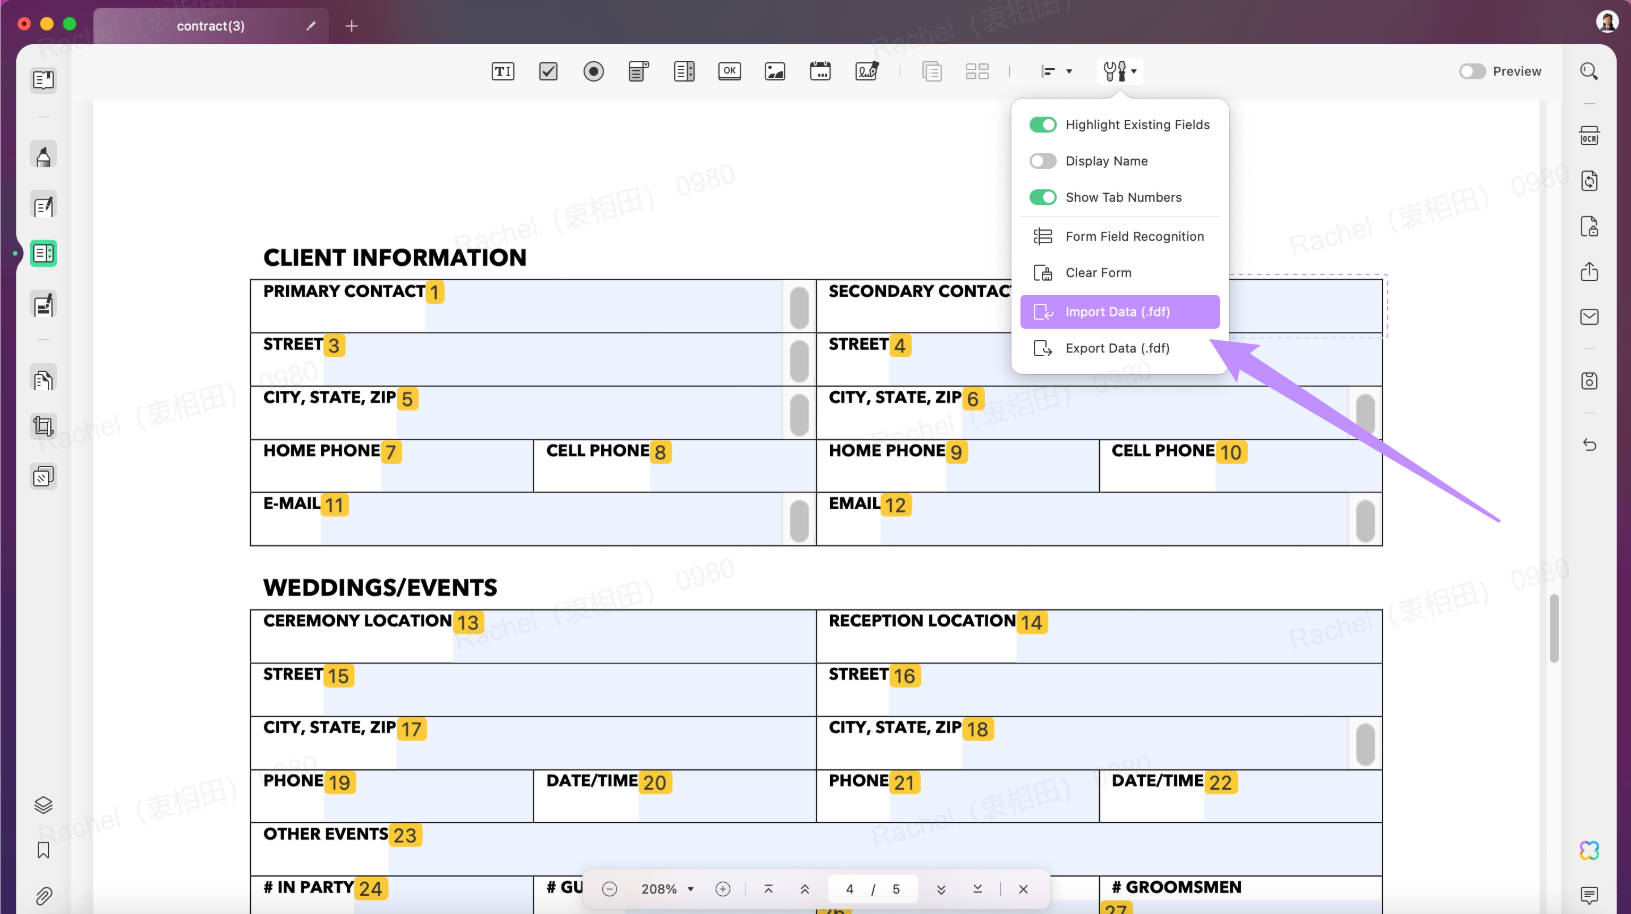Open the layers panel icon
Image resolution: width=1631 pixels, height=914 pixels.
43,805
